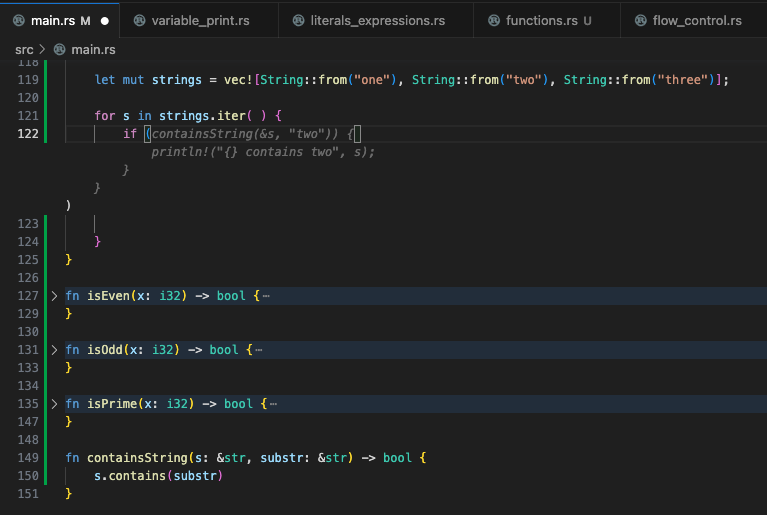Viewport: 767px width, 515px height.
Task: Click the ghost suggestion println! text
Action: tap(263, 152)
